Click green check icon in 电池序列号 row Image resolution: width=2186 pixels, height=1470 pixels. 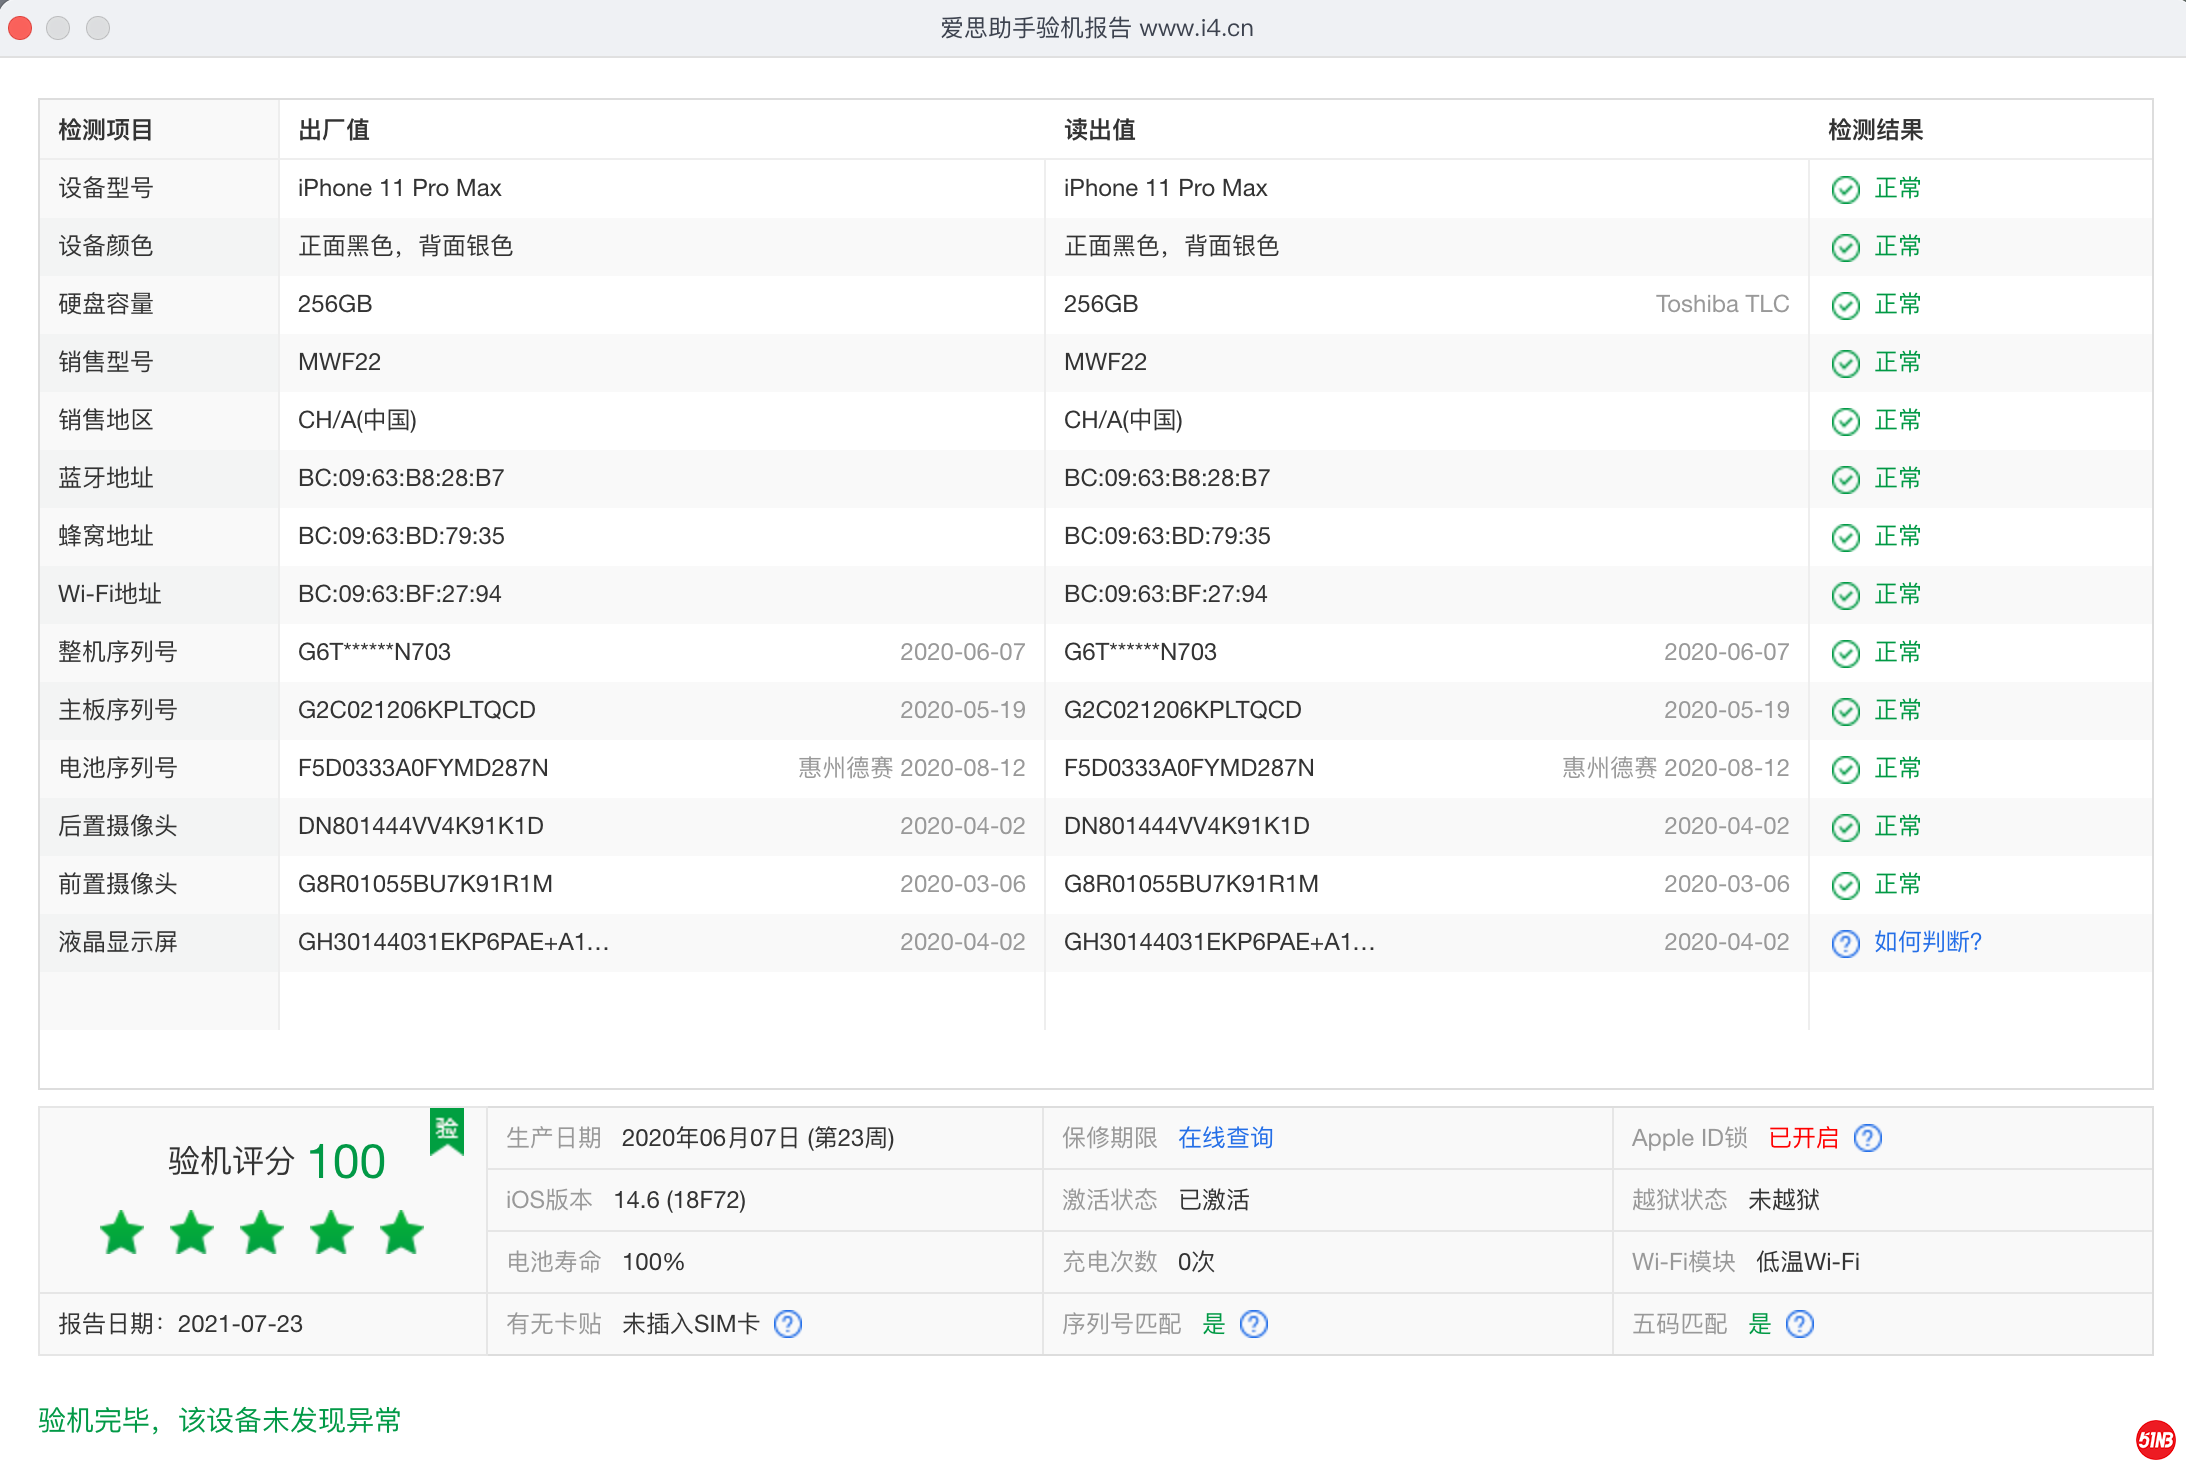(1845, 769)
